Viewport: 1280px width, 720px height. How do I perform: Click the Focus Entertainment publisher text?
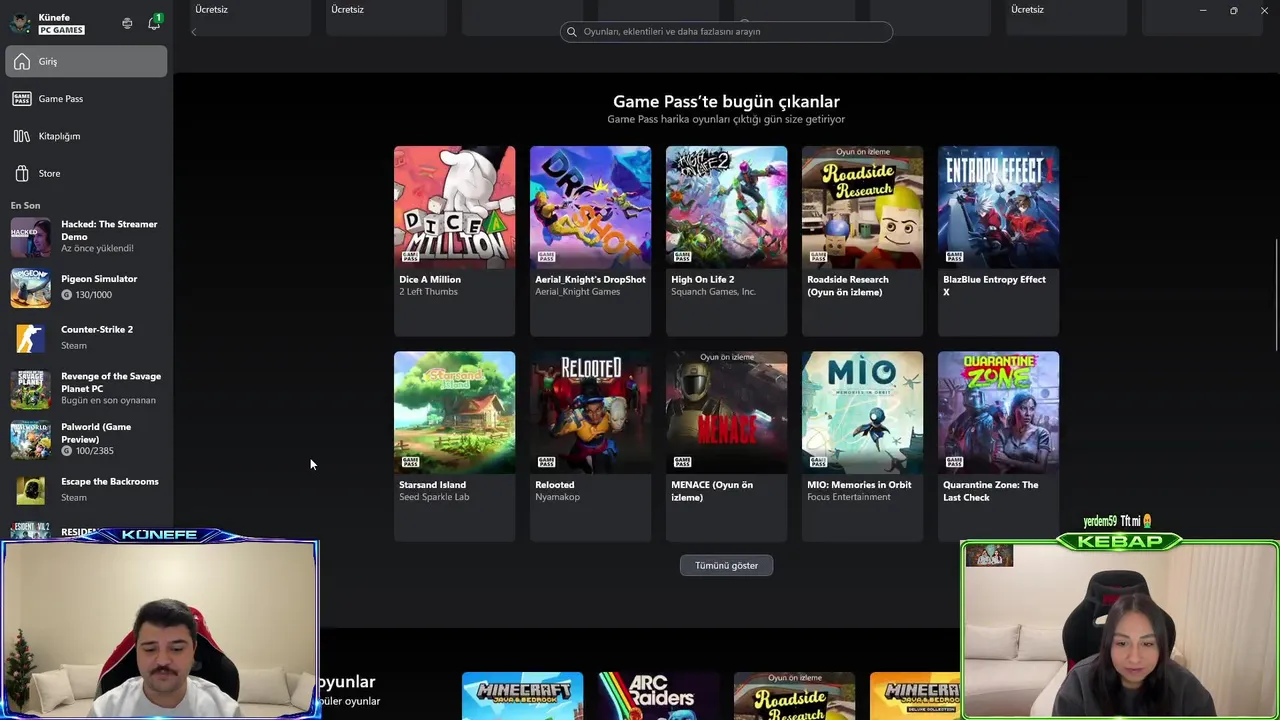848,497
